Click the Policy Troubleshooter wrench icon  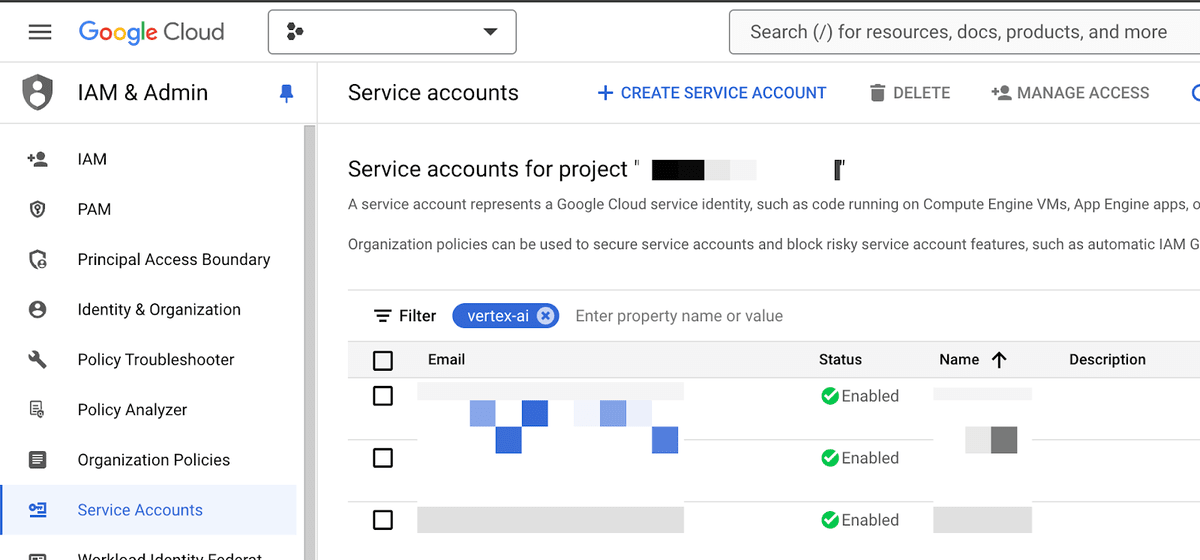[x=38, y=360]
